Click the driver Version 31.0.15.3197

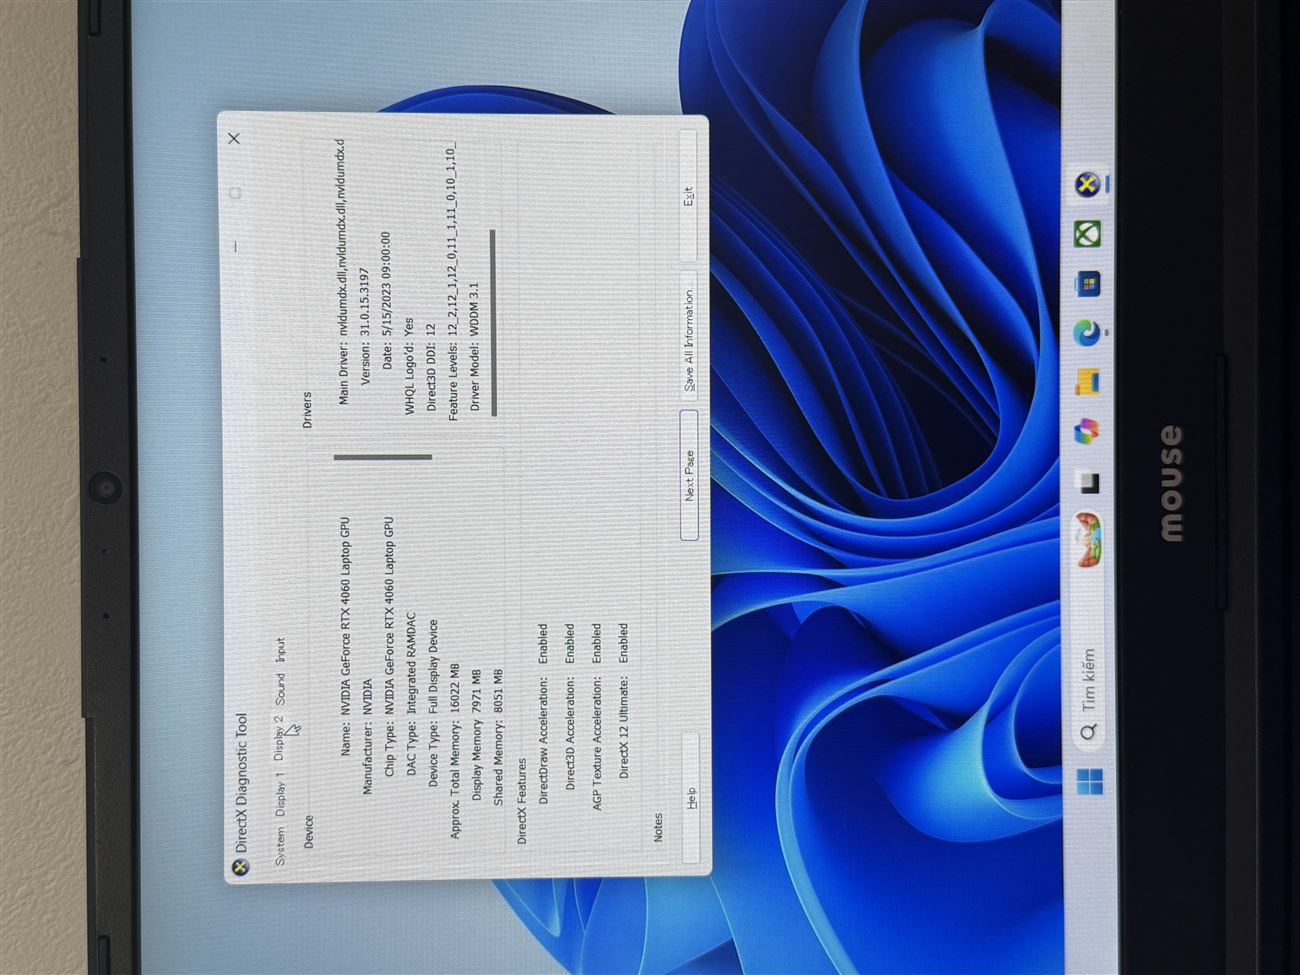tap(365, 303)
